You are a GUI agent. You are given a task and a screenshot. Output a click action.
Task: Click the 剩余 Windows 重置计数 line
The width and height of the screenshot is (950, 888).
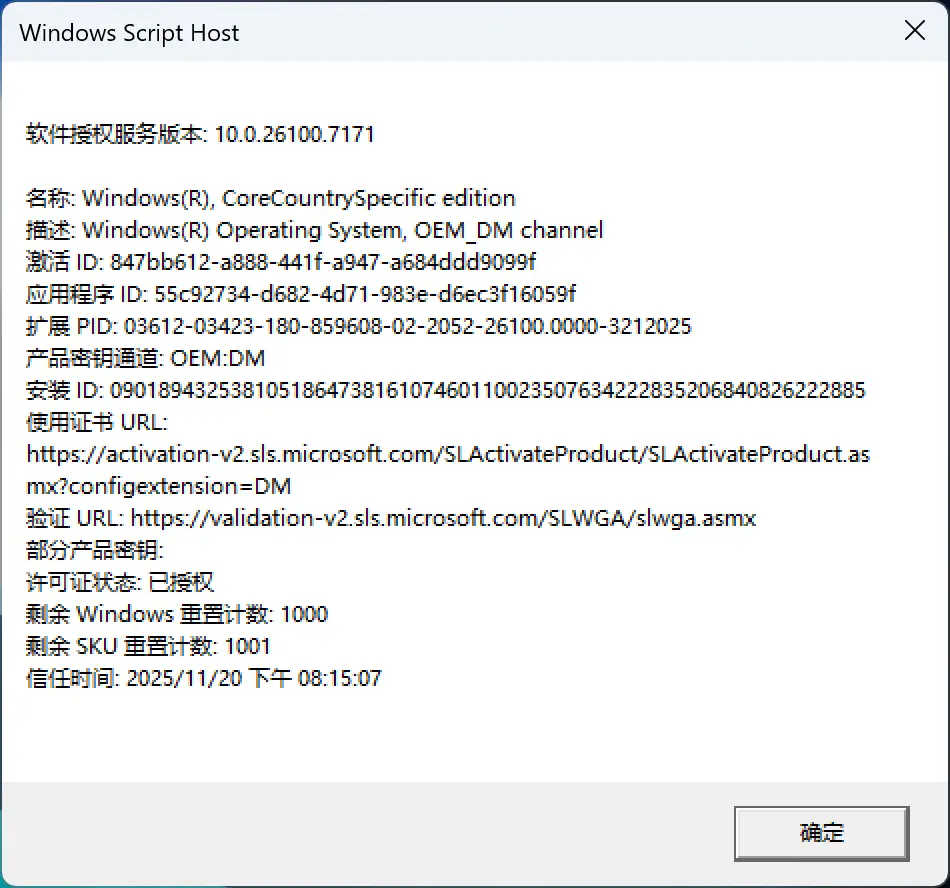[x=177, y=614]
